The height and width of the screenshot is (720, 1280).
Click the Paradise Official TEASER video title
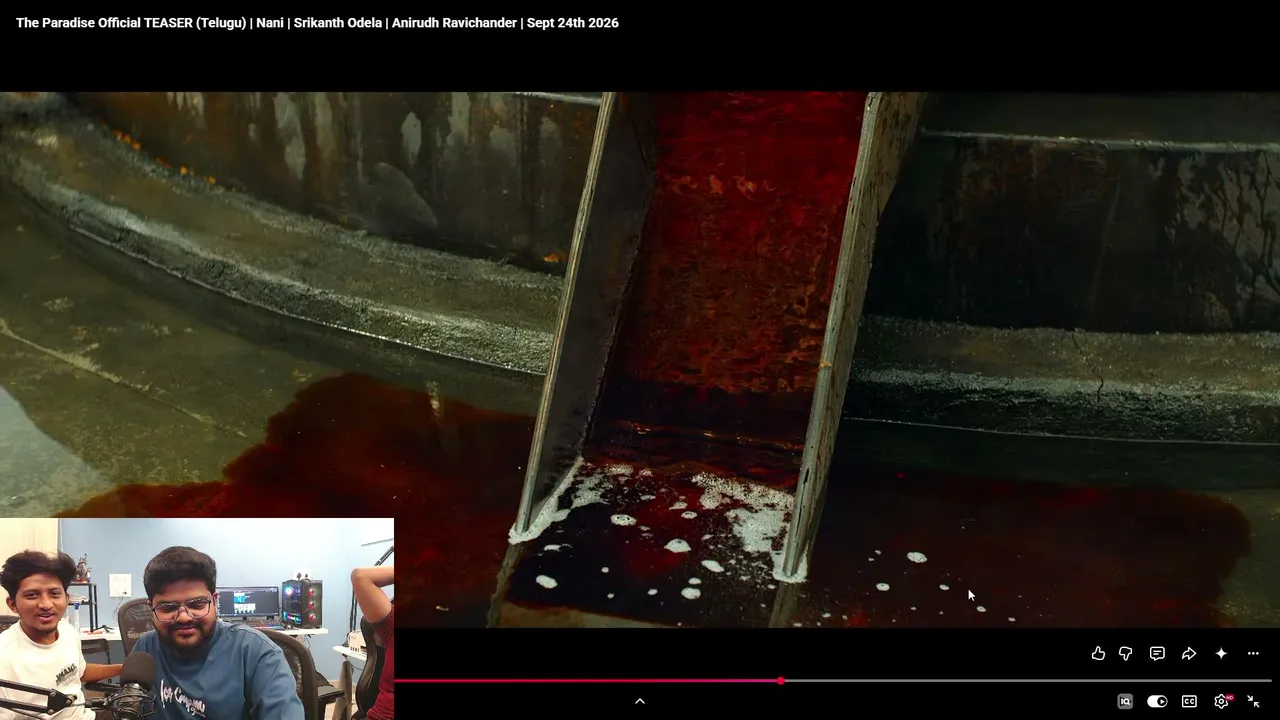coord(317,23)
